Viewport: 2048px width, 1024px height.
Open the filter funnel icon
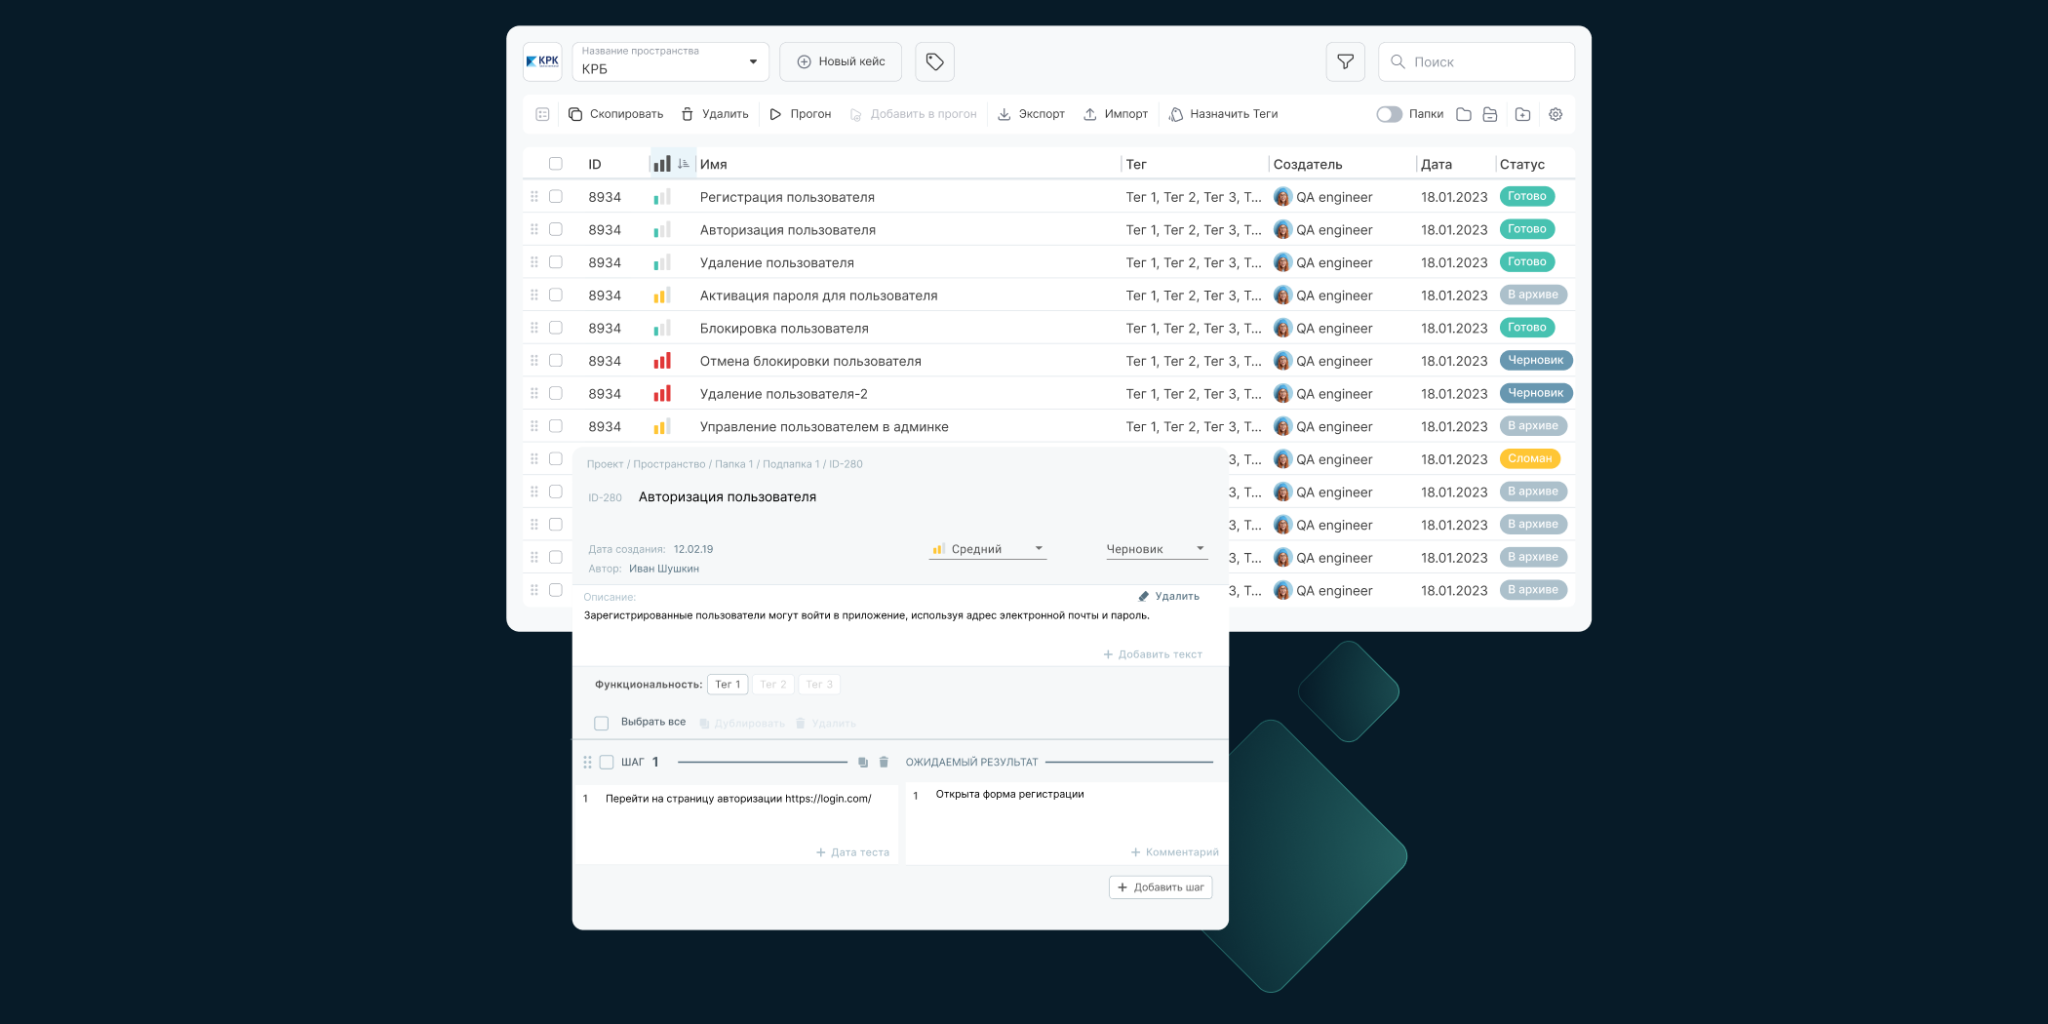coord(1345,62)
